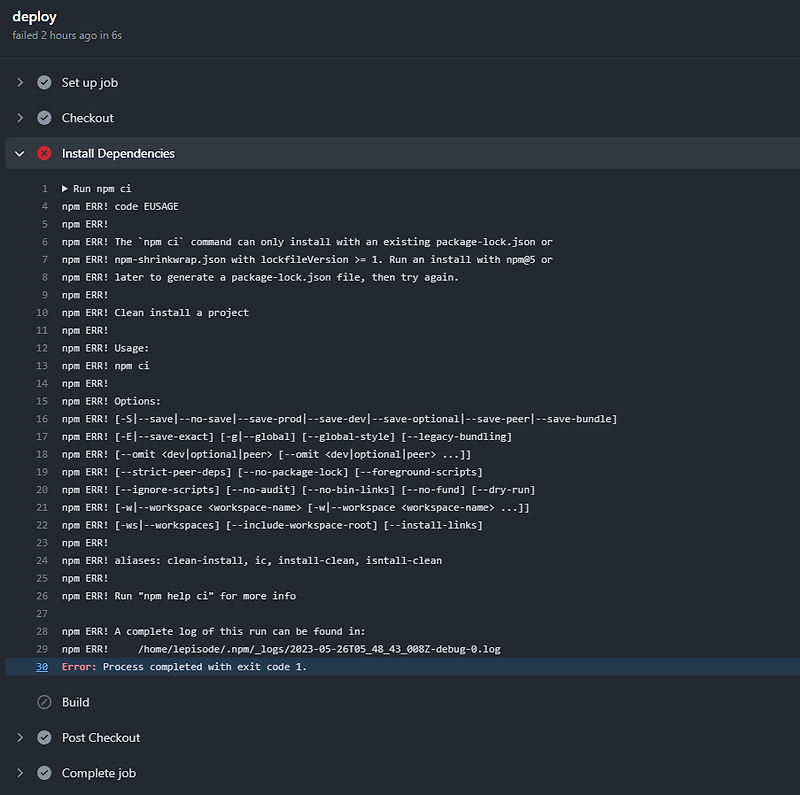The height and width of the screenshot is (795, 800).
Task: Click log line number 16
Action: 42,419
